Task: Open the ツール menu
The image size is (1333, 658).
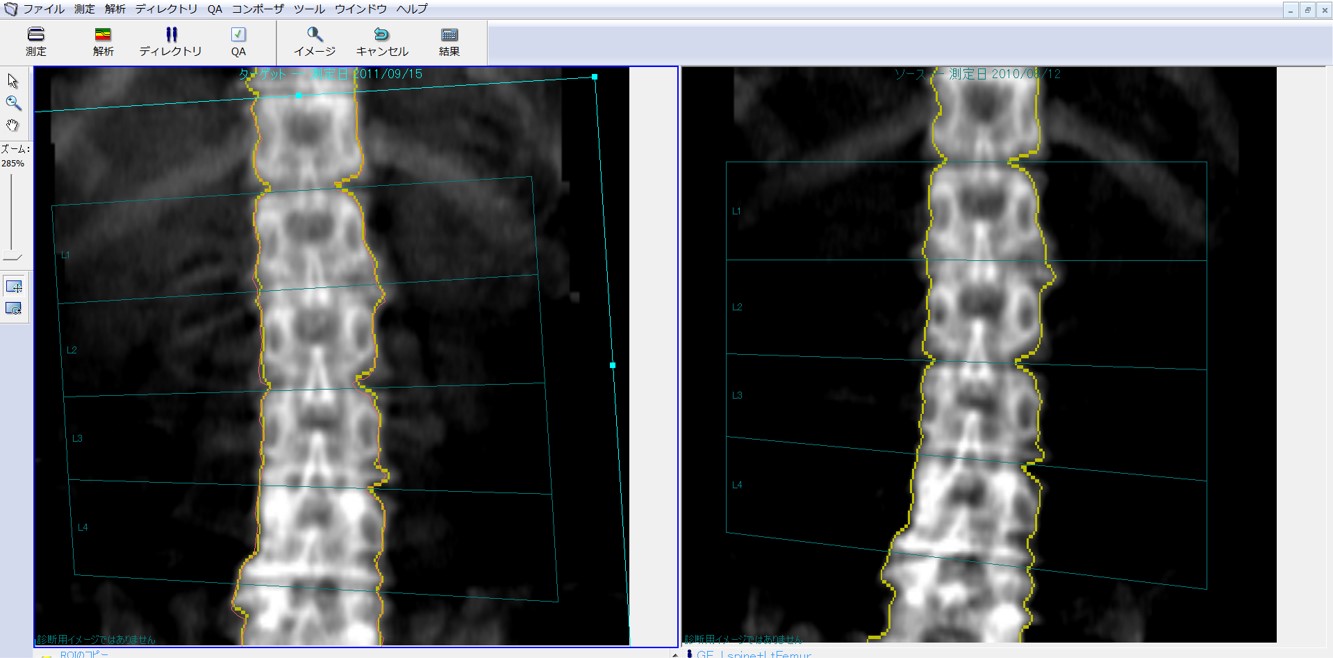Action: click(x=309, y=9)
